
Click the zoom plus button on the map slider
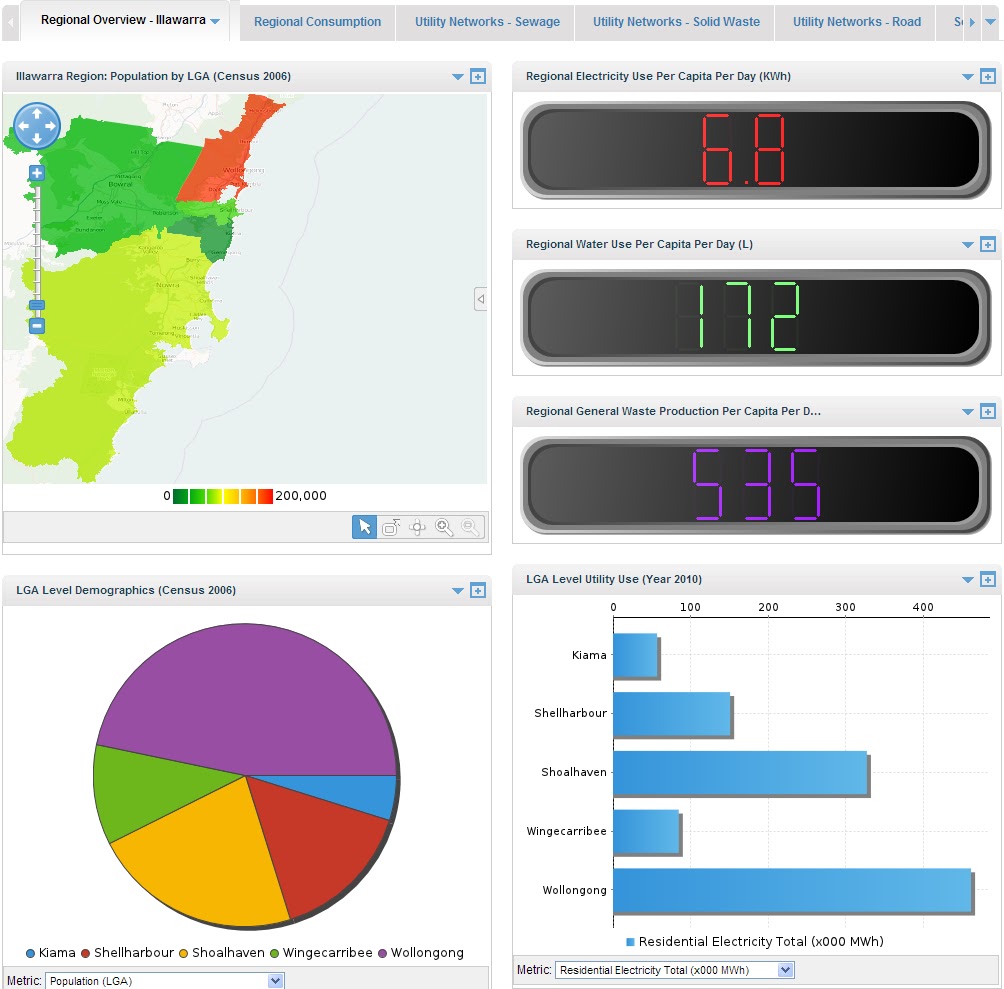[36, 172]
